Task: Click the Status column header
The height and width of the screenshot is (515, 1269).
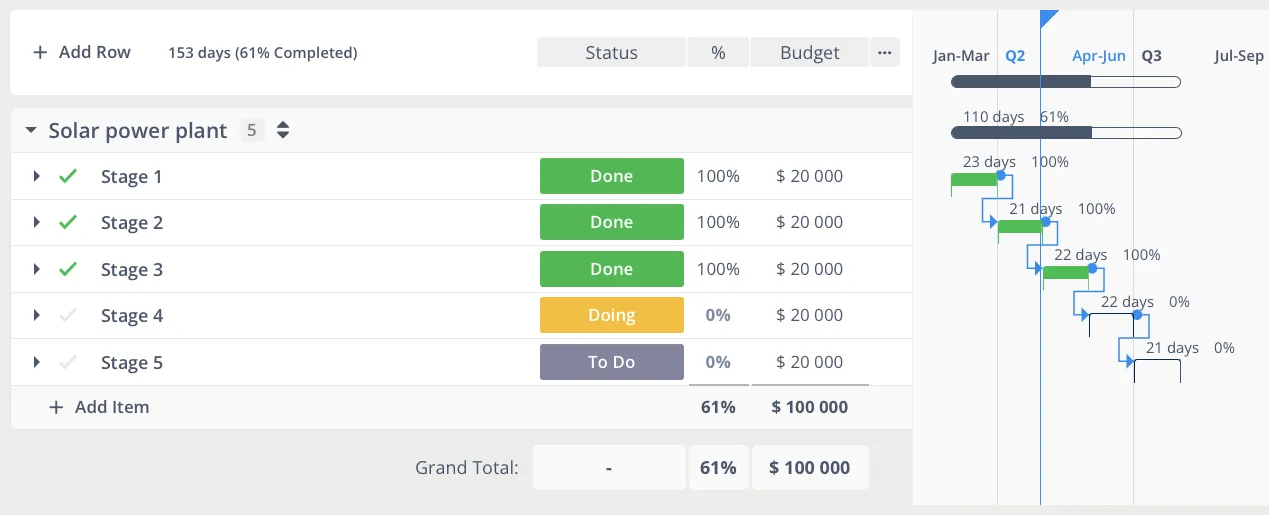Action: (611, 52)
